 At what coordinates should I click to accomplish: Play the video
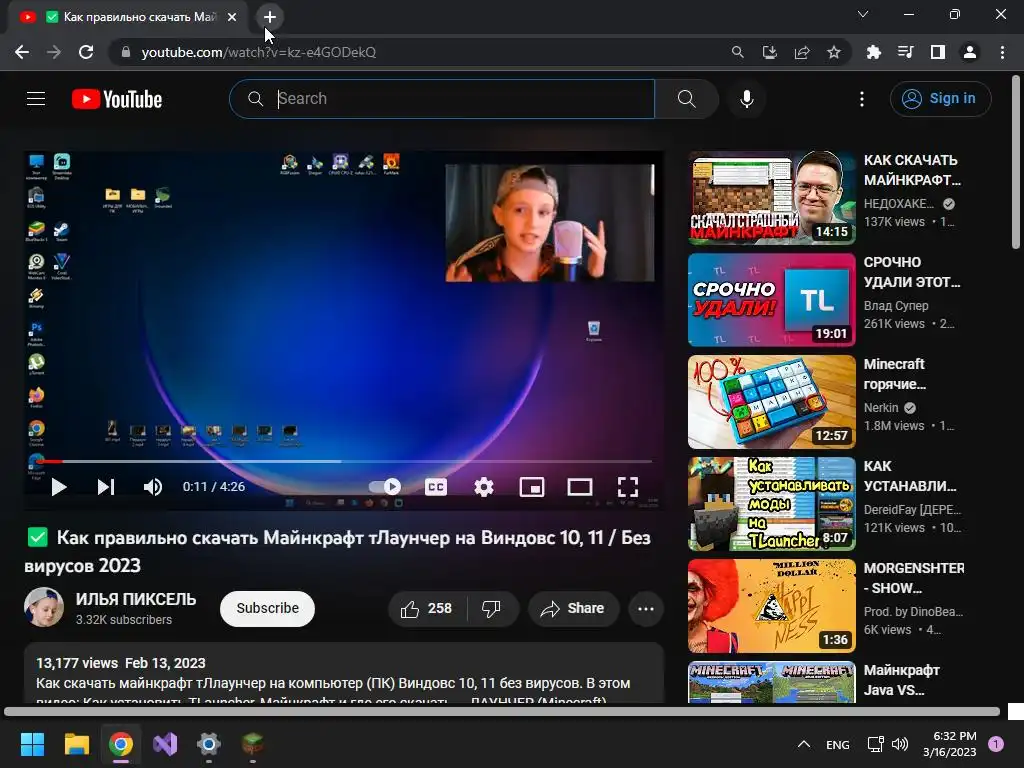59,487
